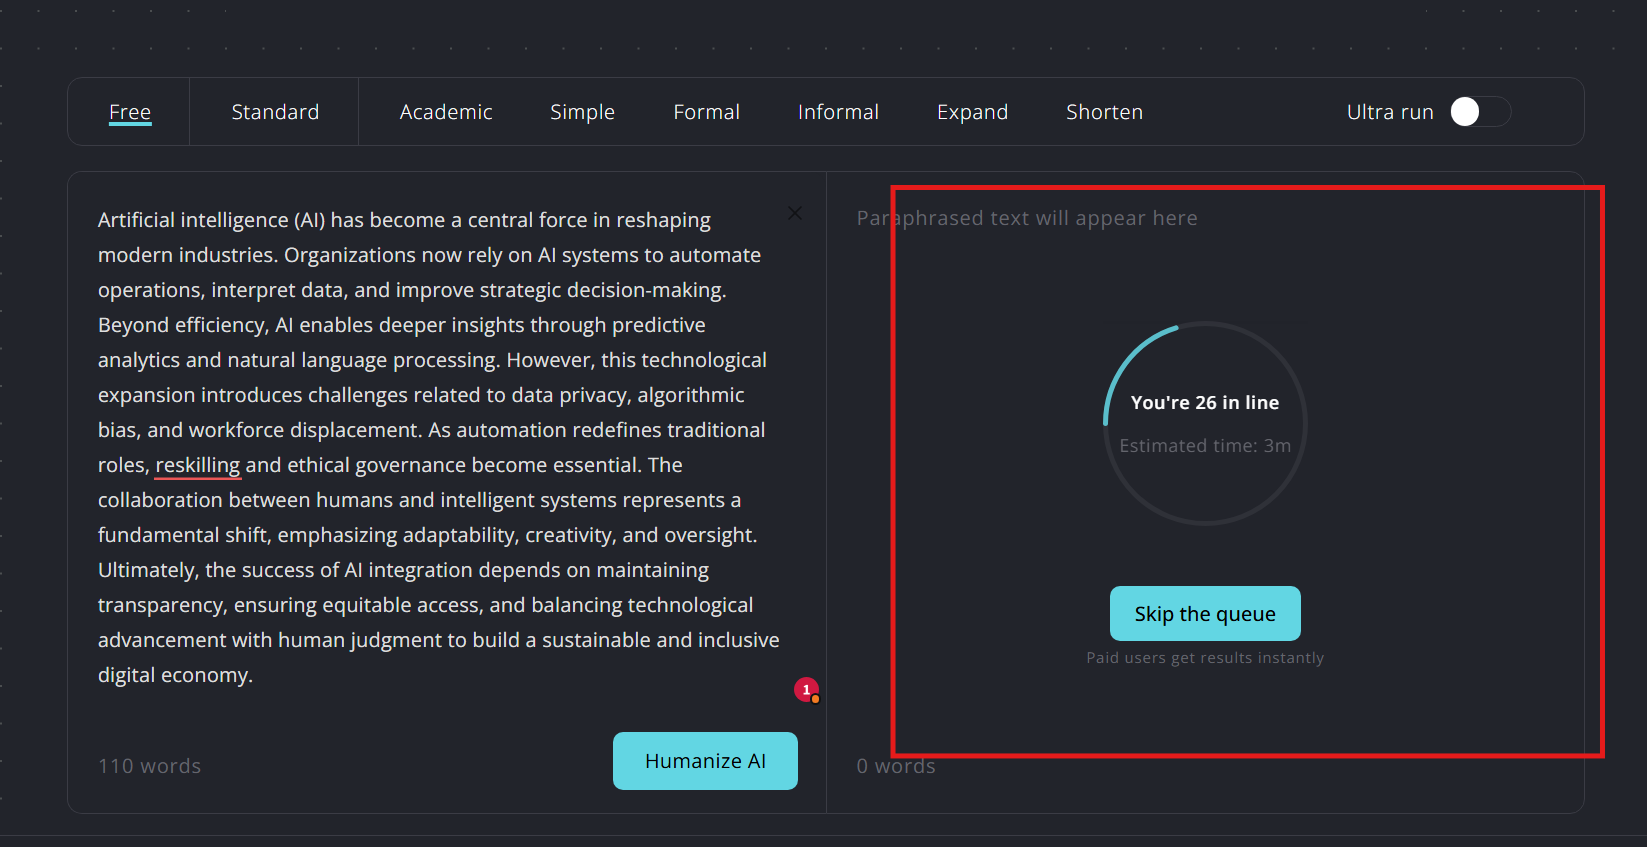Click the "Paraphrased text will appear here" placeholder
This screenshot has height=847, width=1647.
[1027, 218]
